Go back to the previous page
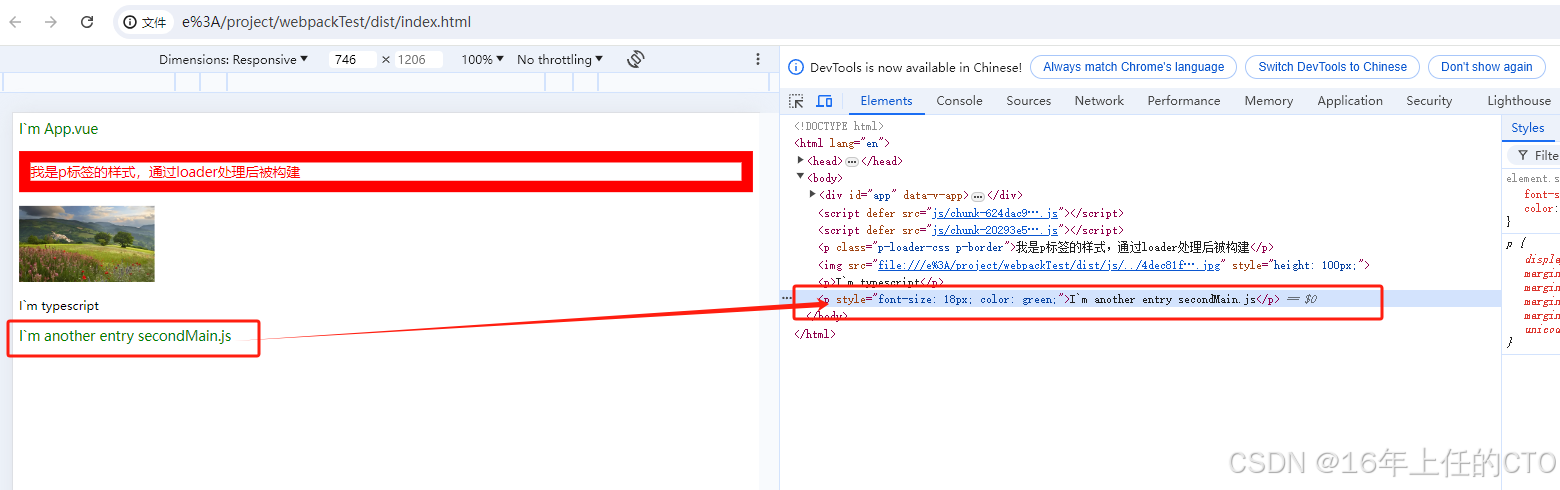The height and width of the screenshot is (490, 1560). click(x=16, y=22)
